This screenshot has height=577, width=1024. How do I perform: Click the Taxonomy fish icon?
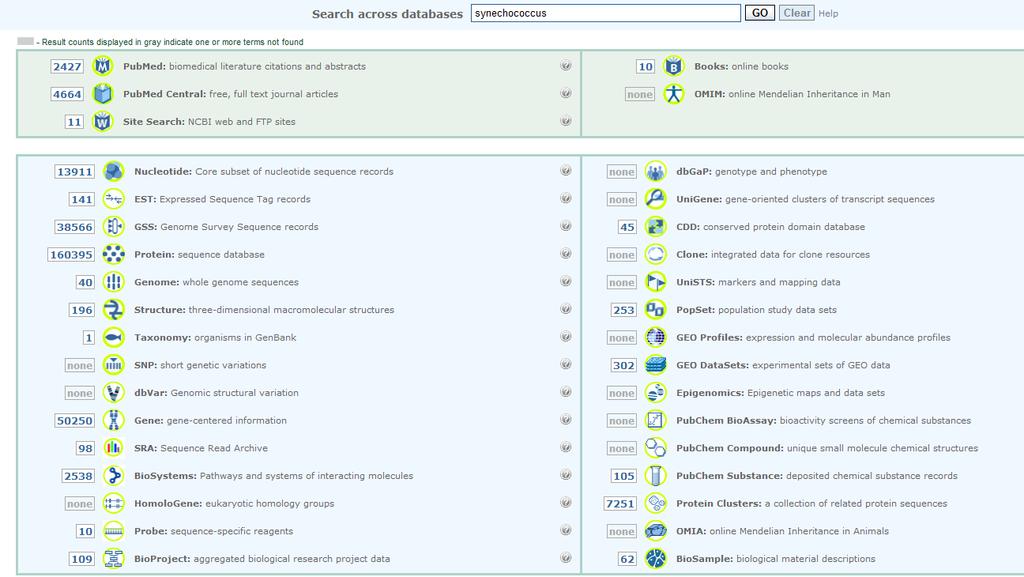tap(114, 337)
